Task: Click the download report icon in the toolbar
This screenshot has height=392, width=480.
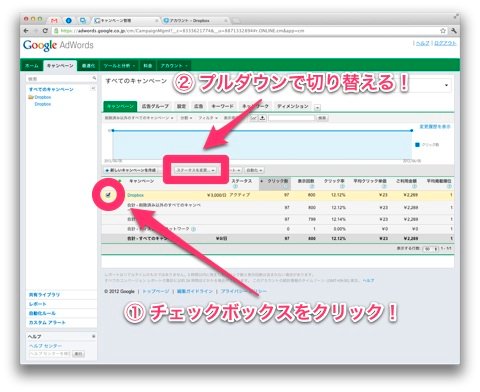Action: pos(263,118)
